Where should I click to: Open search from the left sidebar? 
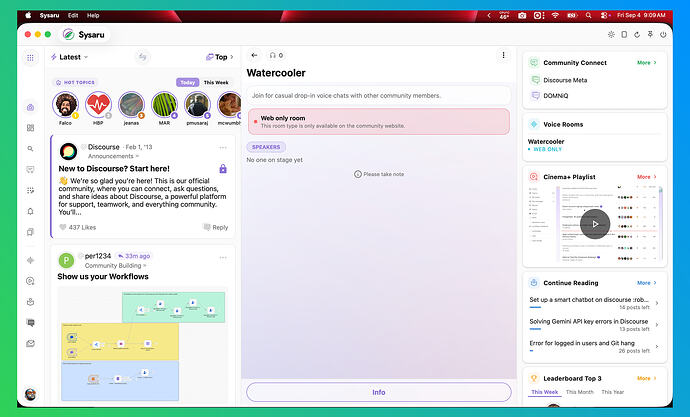pos(30,149)
